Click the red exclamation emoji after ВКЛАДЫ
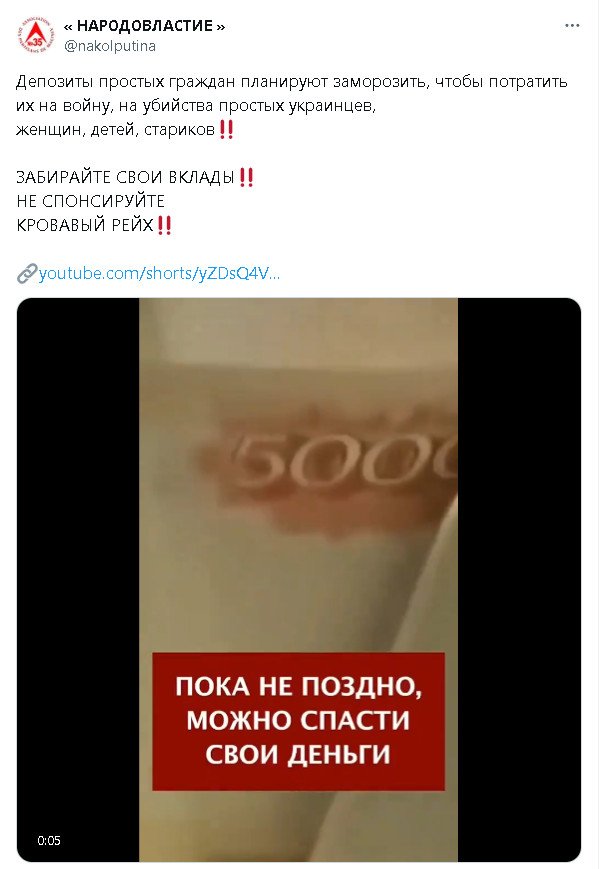Image resolution: width=605 pixels, height=869 pixels. [246, 177]
